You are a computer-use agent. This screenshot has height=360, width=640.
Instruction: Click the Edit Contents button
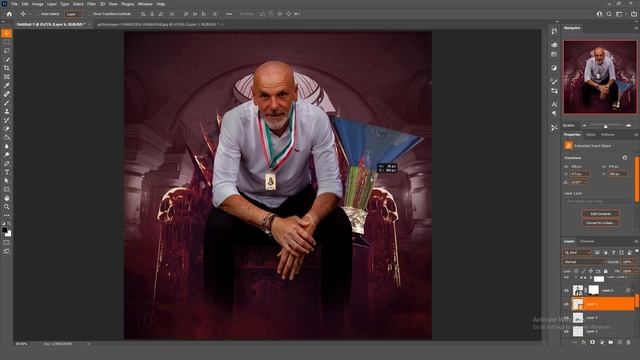tap(600, 213)
